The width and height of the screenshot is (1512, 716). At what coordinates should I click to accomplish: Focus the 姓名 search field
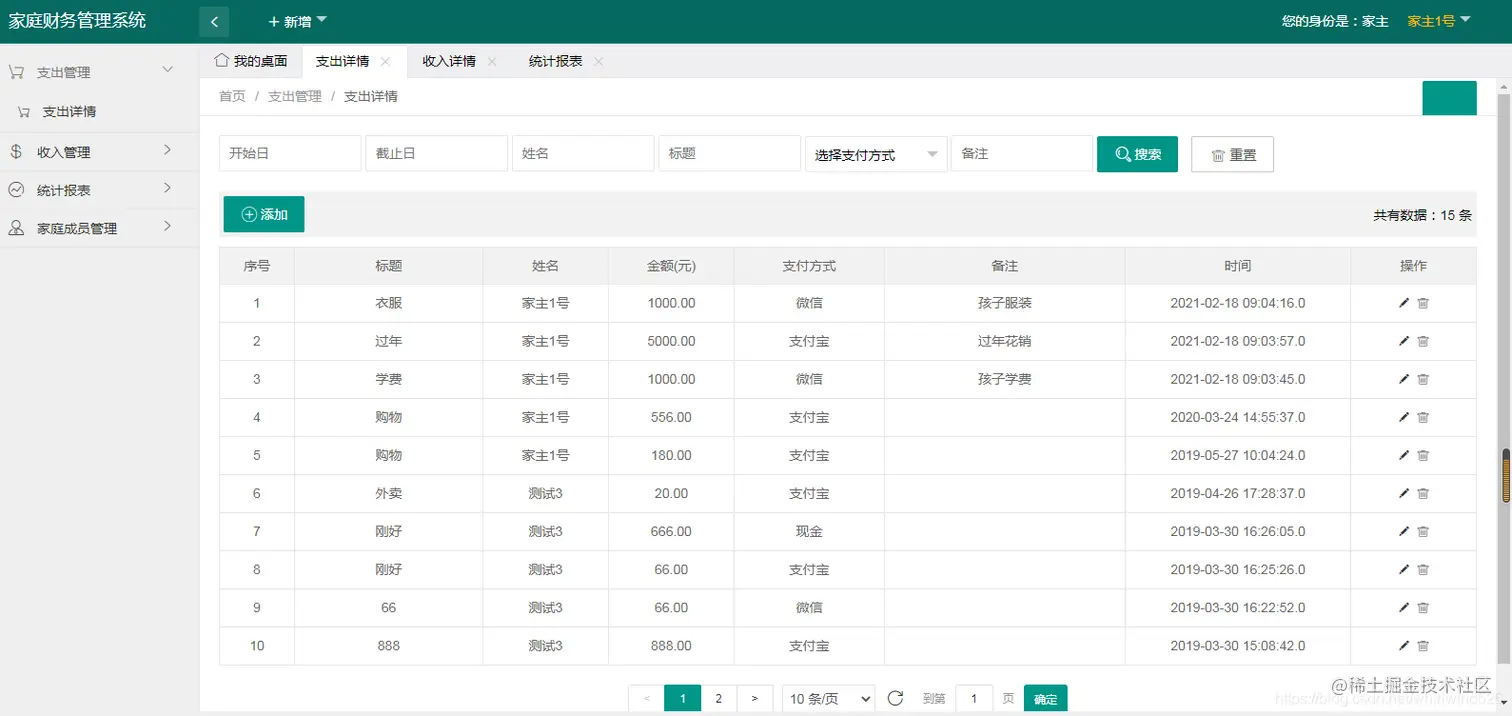click(x=583, y=154)
